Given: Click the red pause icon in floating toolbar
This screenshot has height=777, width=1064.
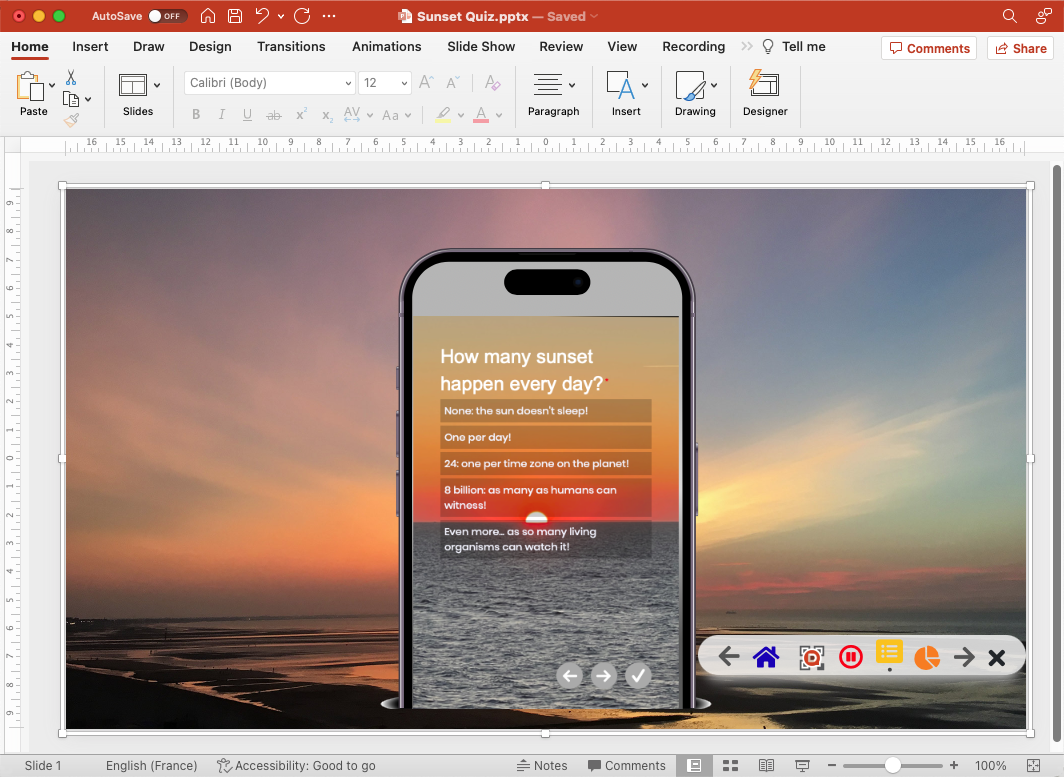Looking at the screenshot, I should pyautogui.click(x=850, y=657).
